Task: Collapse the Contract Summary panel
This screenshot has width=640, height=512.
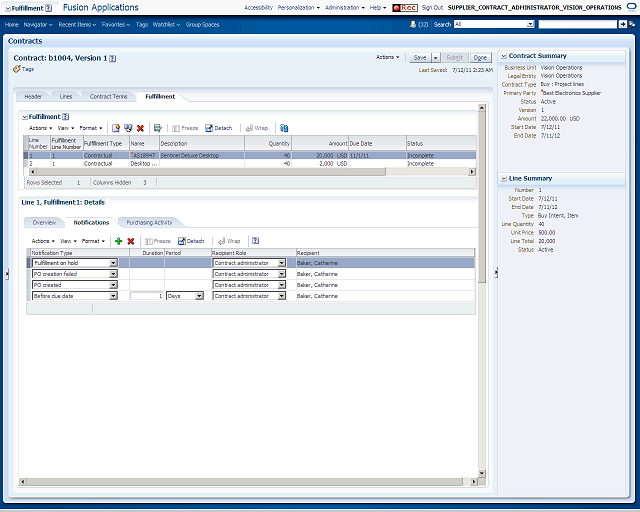Action: [504, 56]
